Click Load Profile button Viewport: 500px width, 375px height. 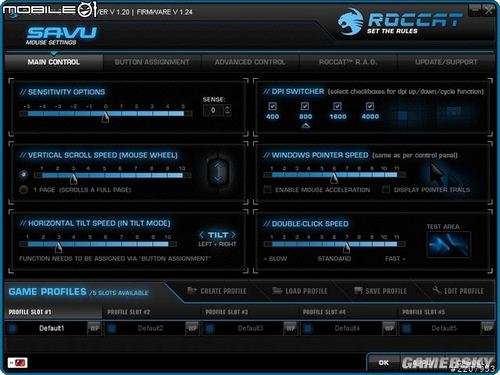tap(300, 291)
